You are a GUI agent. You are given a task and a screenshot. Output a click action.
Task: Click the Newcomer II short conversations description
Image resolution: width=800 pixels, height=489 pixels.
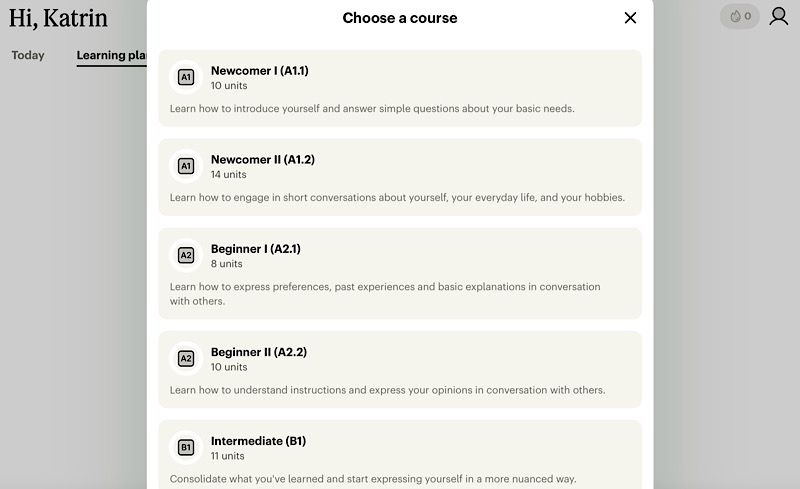click(397, 197)
